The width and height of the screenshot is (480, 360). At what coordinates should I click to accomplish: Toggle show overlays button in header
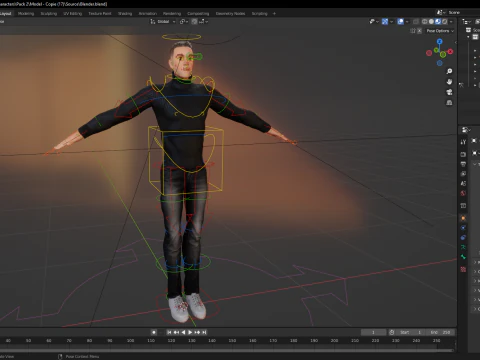tap(400, 21)
